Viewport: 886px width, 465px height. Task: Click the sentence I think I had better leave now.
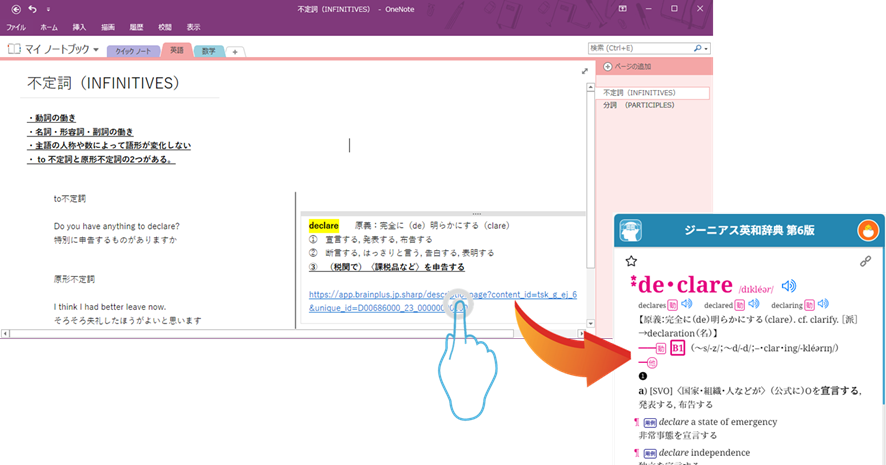(110, 307)
